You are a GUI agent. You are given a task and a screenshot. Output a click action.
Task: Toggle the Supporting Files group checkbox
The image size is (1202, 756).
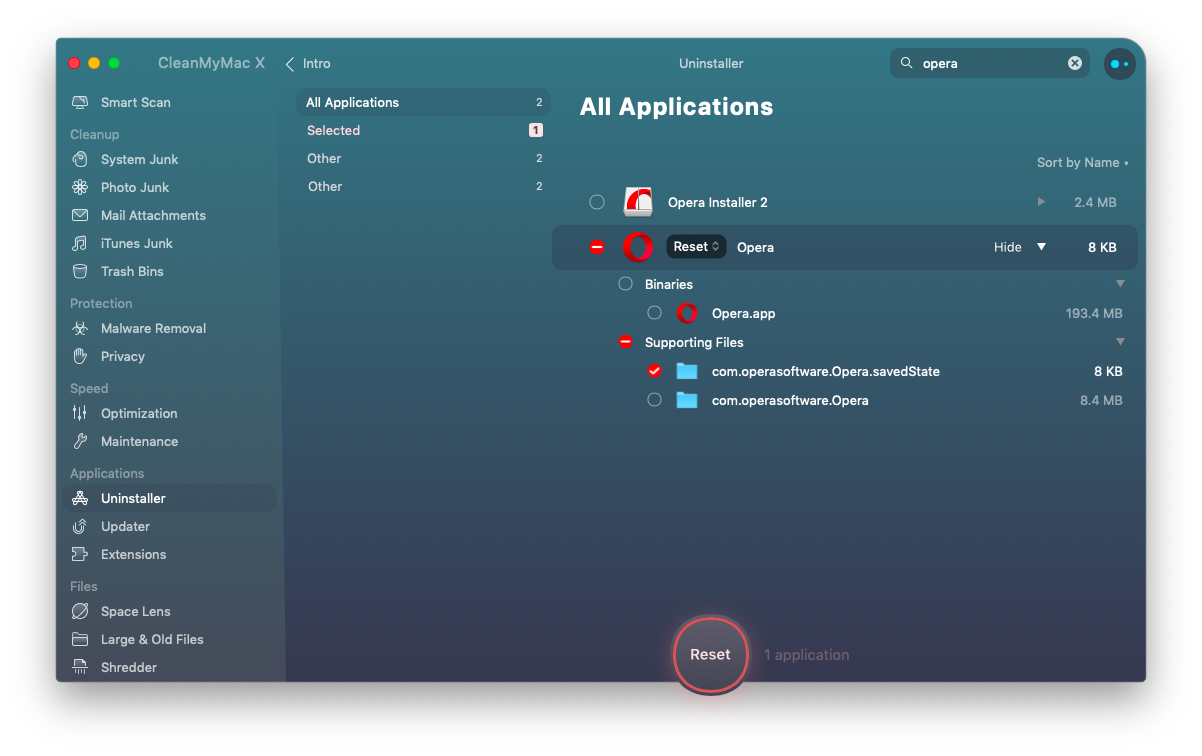[626, 342]
